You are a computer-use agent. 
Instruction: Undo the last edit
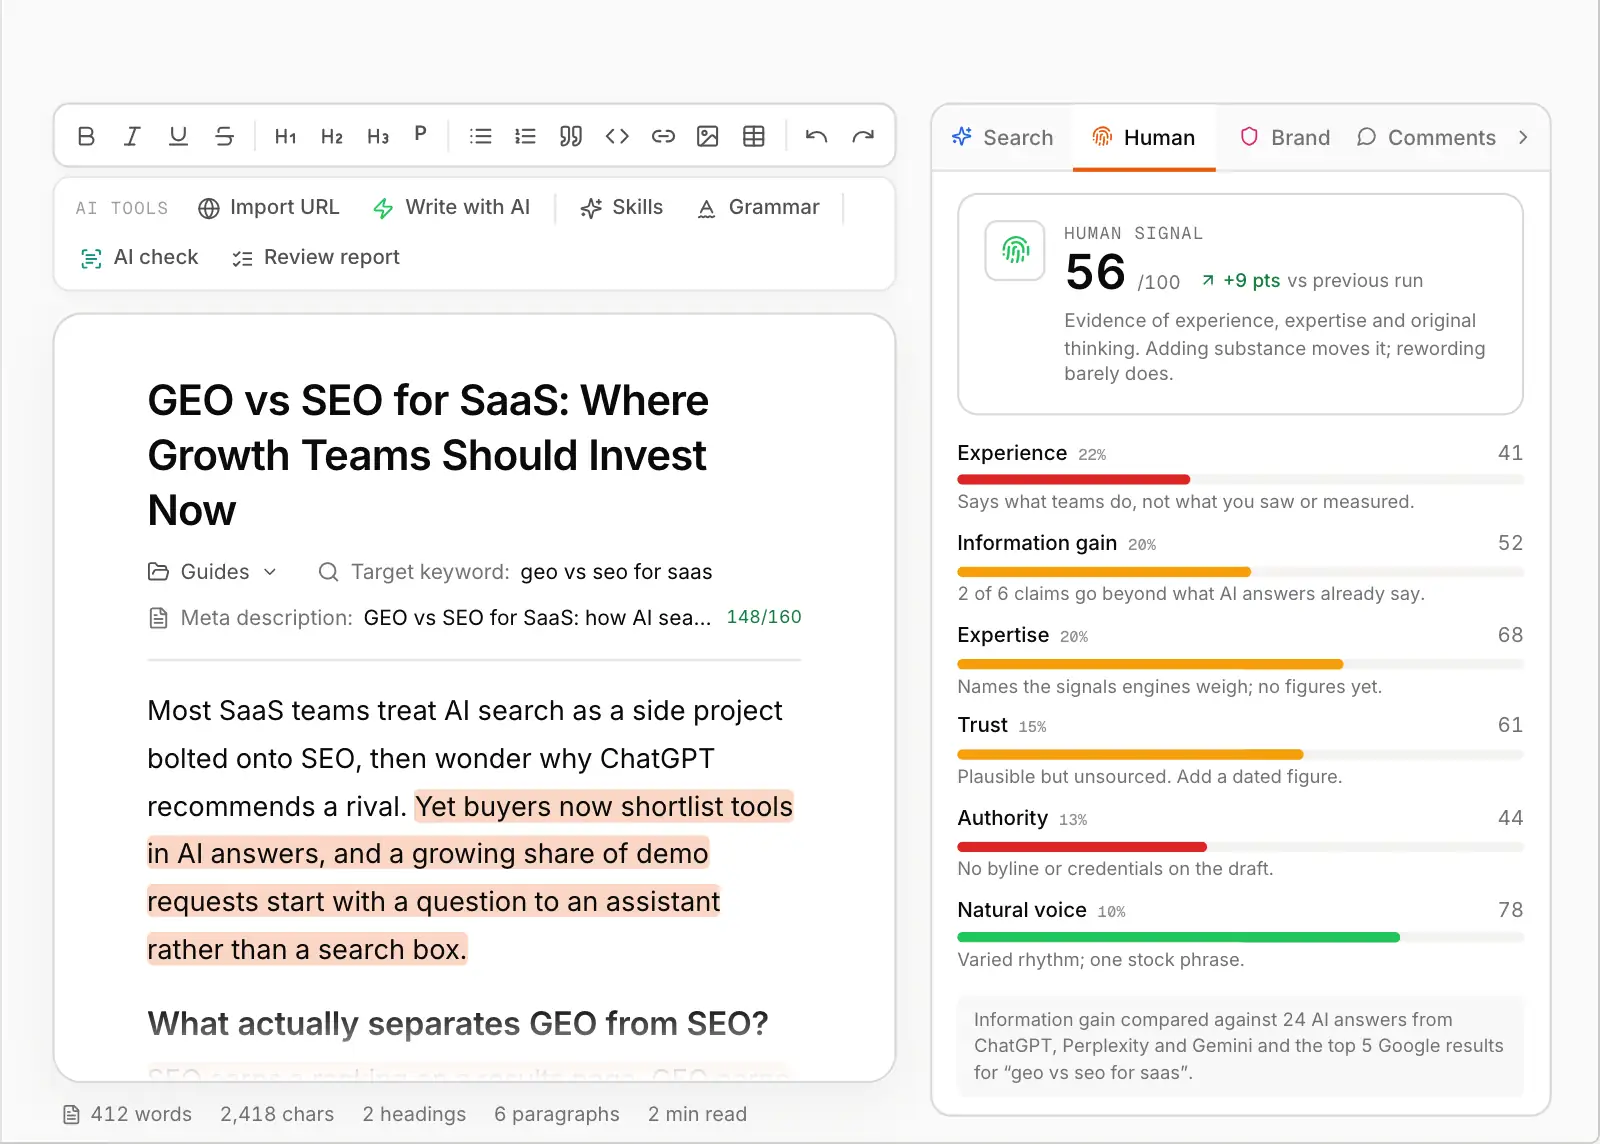tap(816, 136)
